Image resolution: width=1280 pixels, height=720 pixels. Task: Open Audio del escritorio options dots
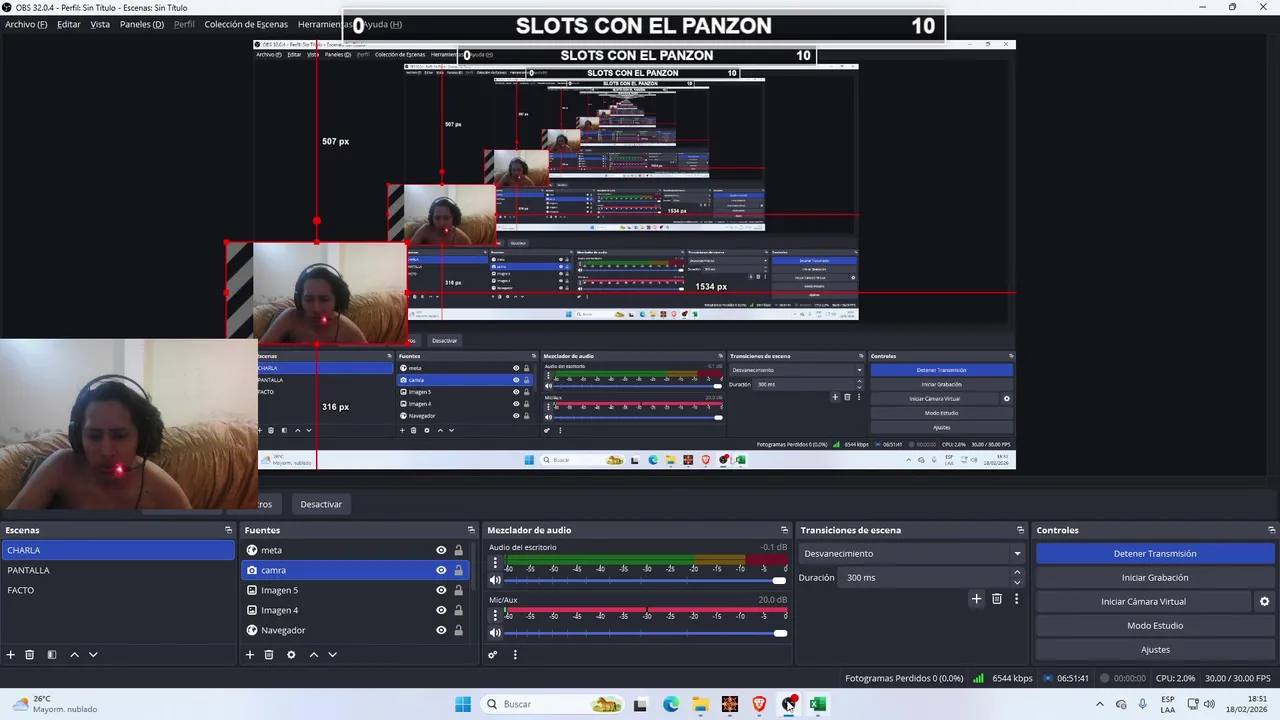(495, 563)
